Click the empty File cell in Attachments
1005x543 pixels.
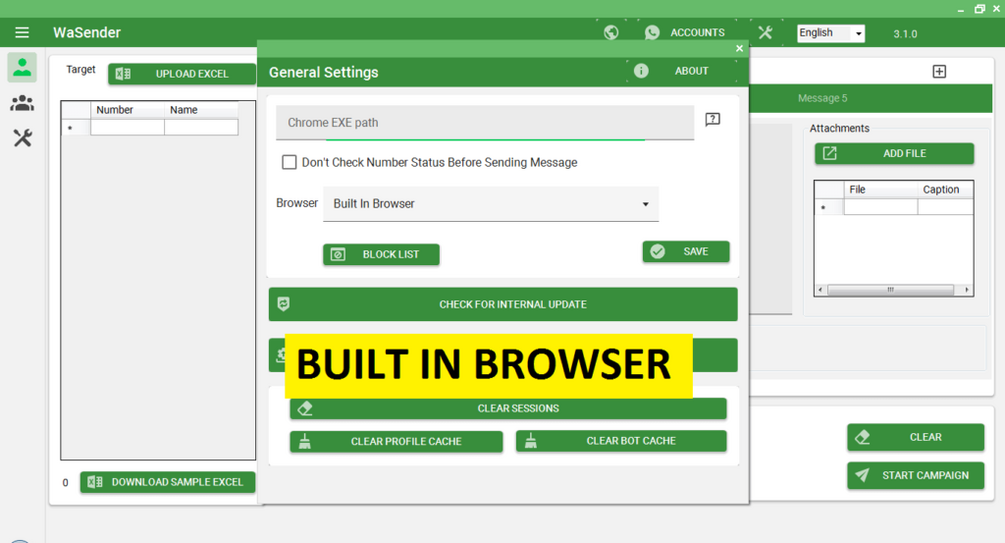pos(881,207)
